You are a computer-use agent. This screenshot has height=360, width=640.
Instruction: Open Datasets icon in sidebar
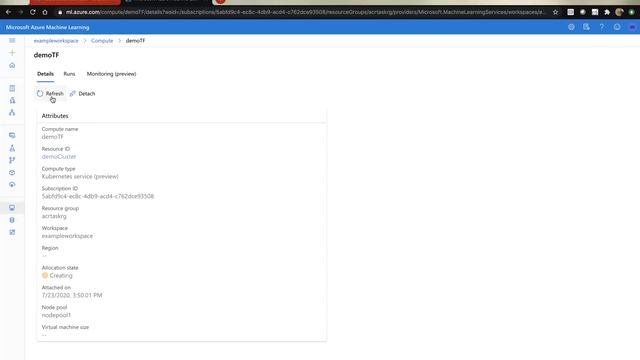click(x=12, y=135)
